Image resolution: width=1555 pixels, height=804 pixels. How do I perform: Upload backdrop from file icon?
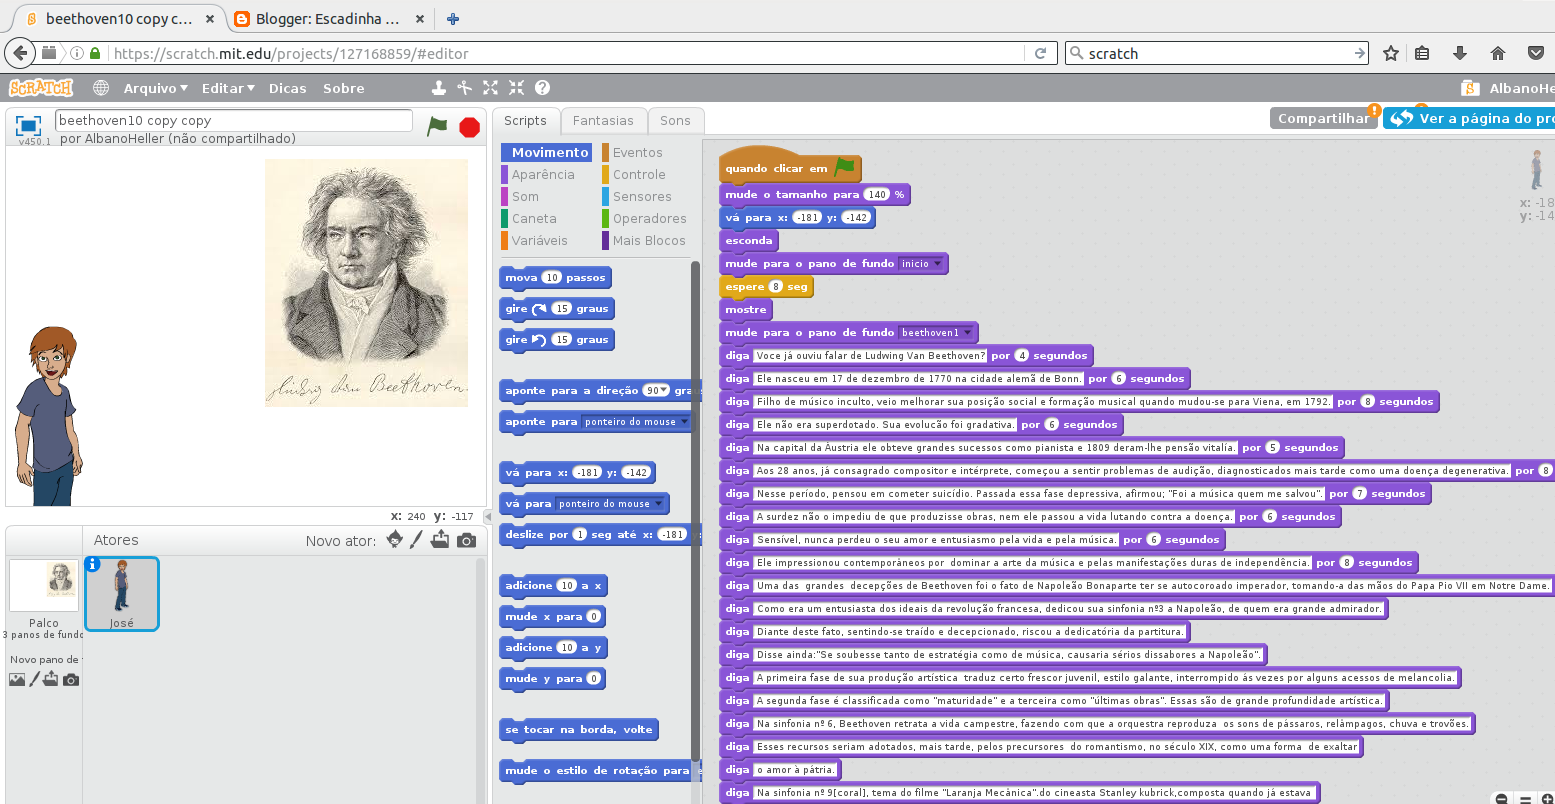tap(51, 680)
